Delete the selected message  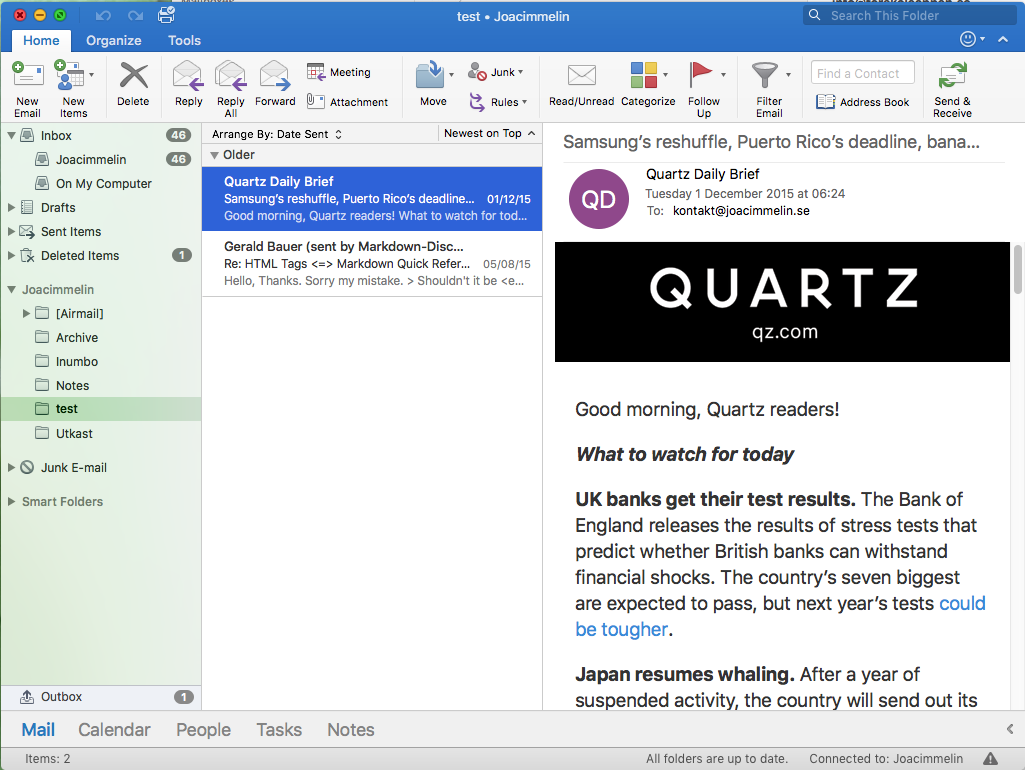(x=133, y=84)
